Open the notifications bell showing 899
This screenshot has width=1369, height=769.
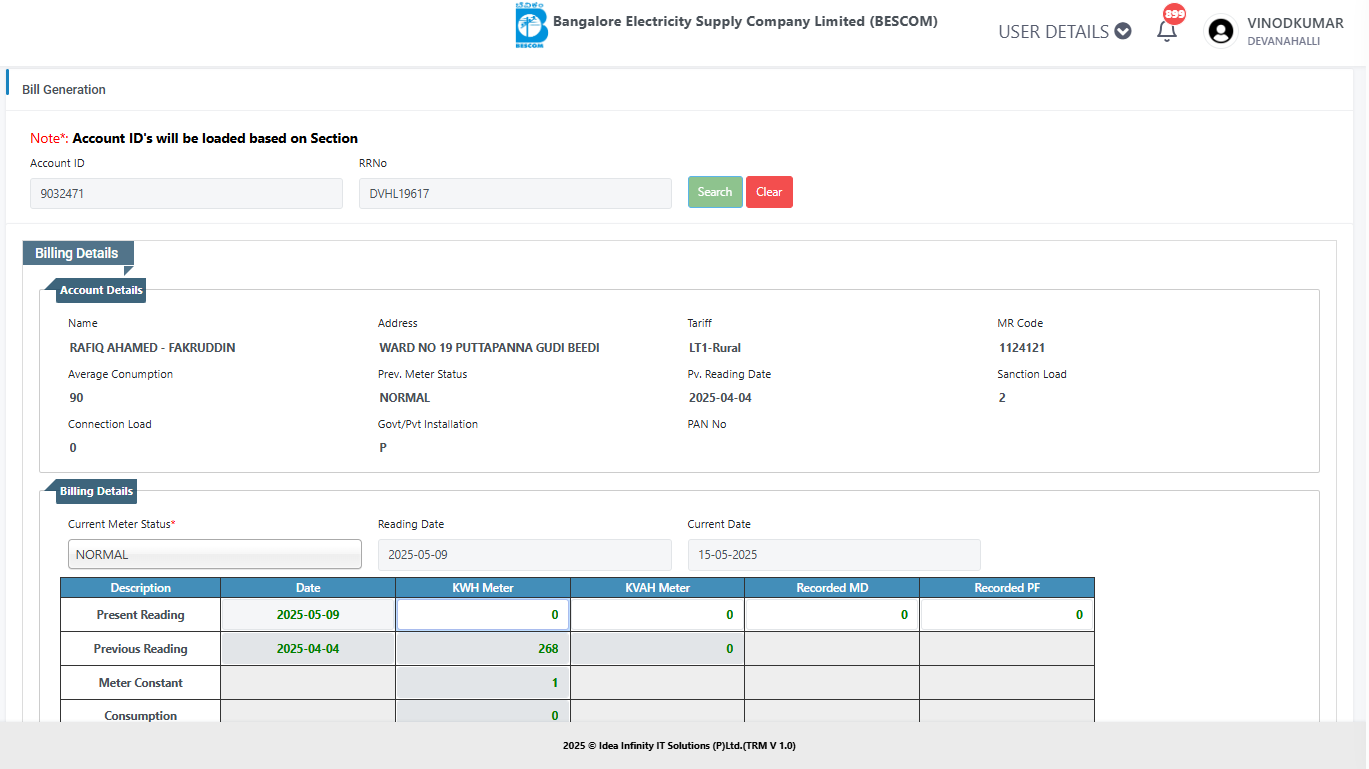pos(1167,31)
